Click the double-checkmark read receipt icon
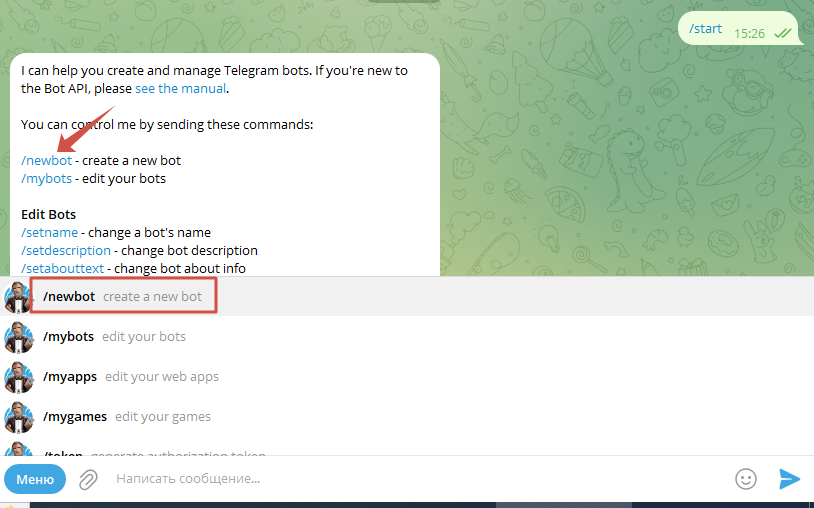Screen dimensions: 814x508 point(782,34)
